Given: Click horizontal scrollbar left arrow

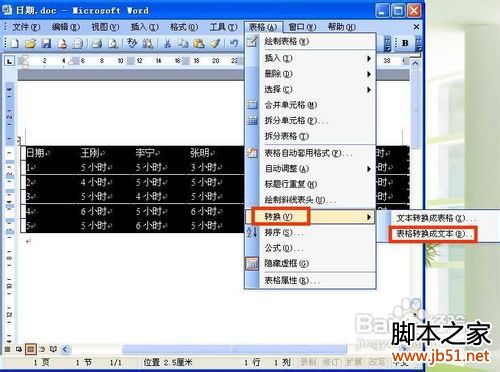Looking at the screenshot, I should point(65,349).
